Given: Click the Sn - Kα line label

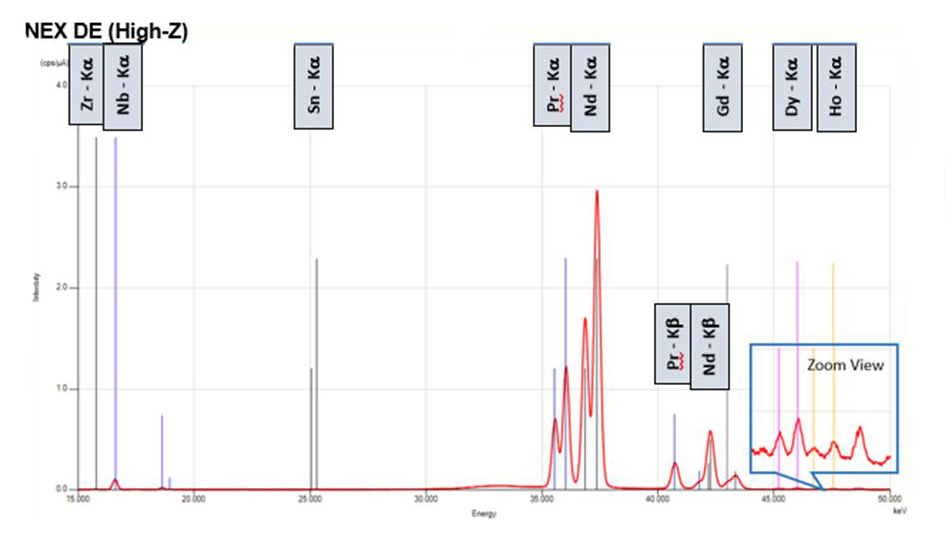Looking at the screenshot, I should (x=313, y=86).
